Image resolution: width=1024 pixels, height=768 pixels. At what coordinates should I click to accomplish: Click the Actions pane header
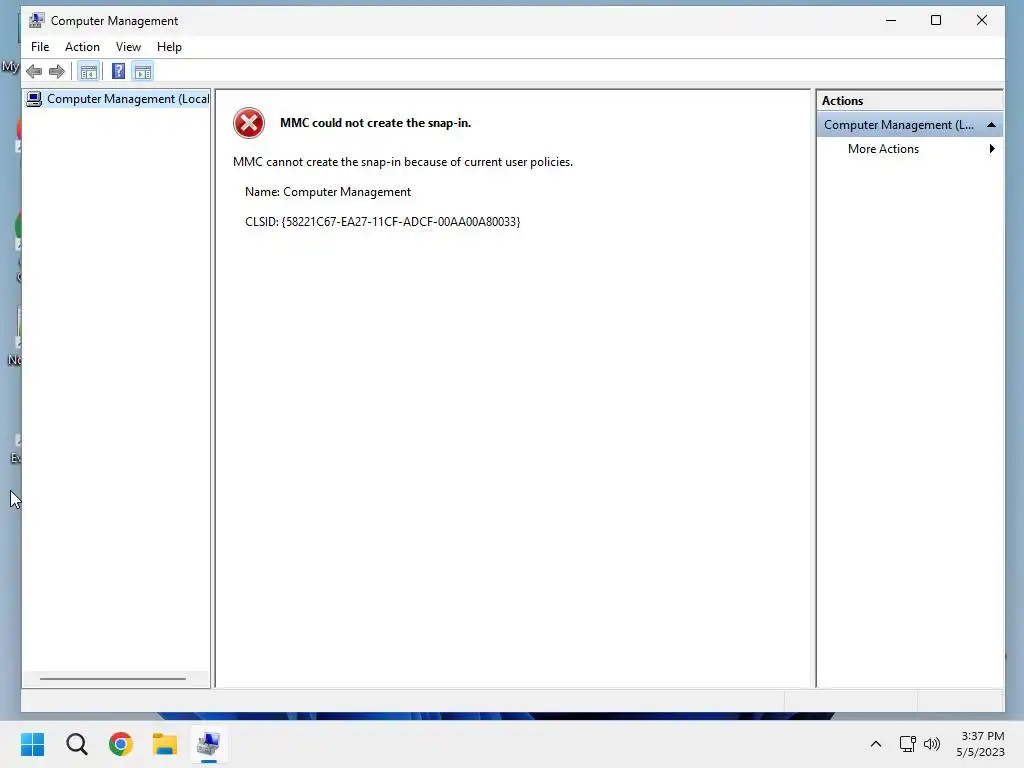click(x=909, y=101)
